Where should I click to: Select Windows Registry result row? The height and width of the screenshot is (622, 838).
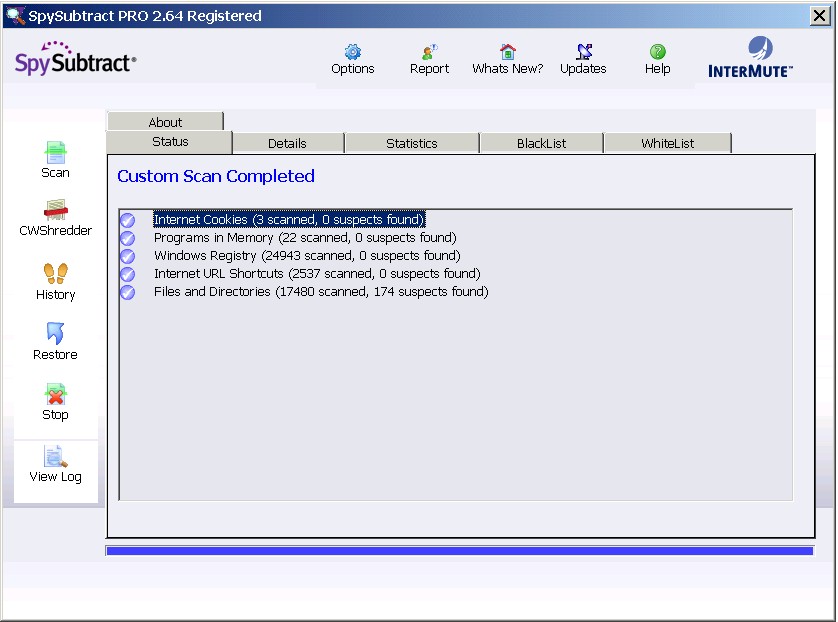tap(307, 256)
